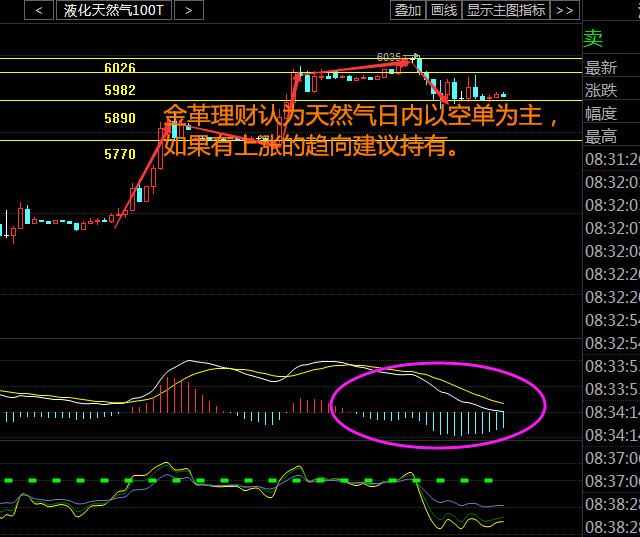640x537 pixels.
Task: Click the previous symbol arrow button
Action: [x=38, y=10]
